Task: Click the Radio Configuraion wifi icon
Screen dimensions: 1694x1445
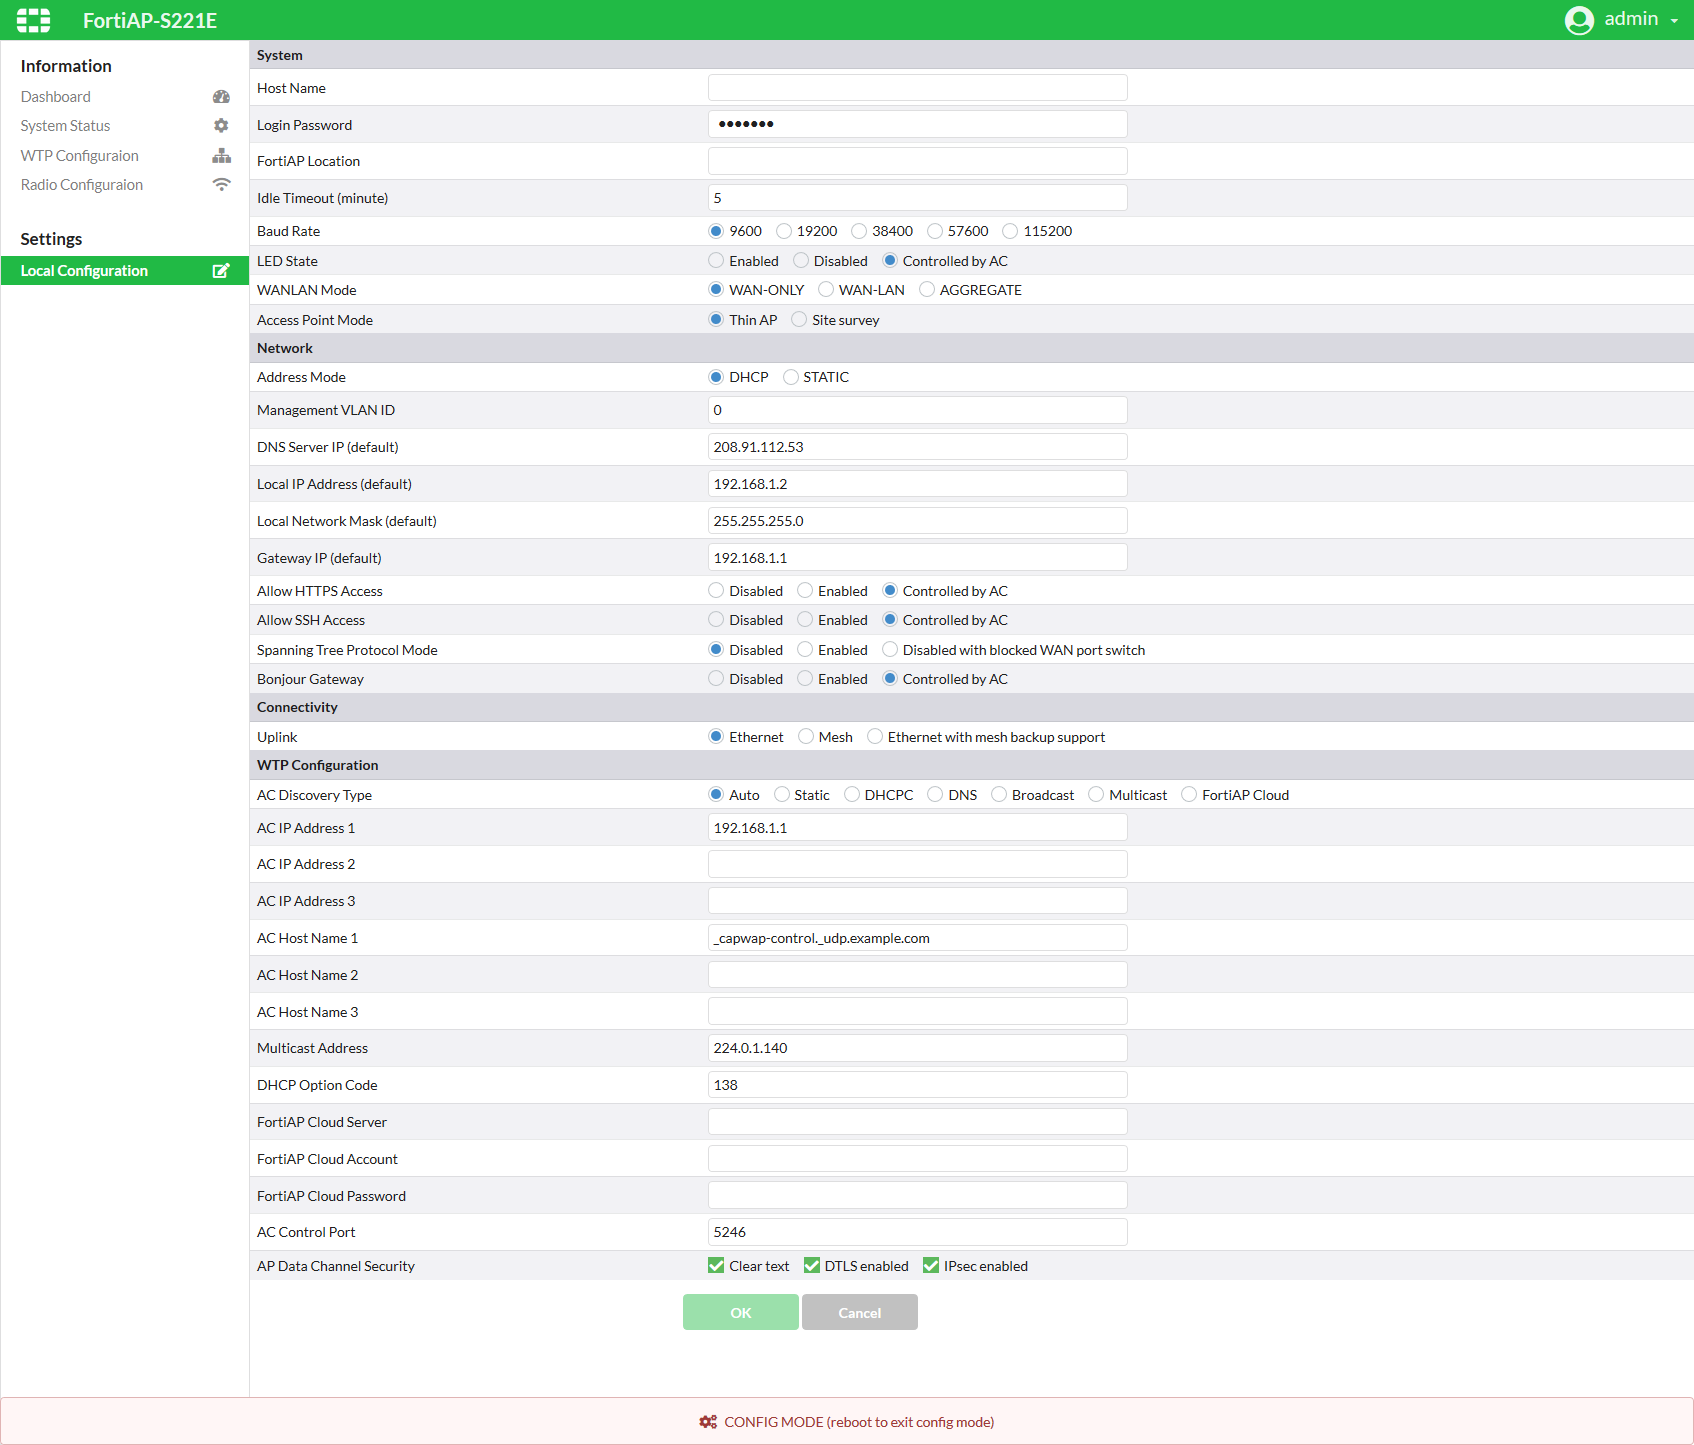Action: (221, 185)
